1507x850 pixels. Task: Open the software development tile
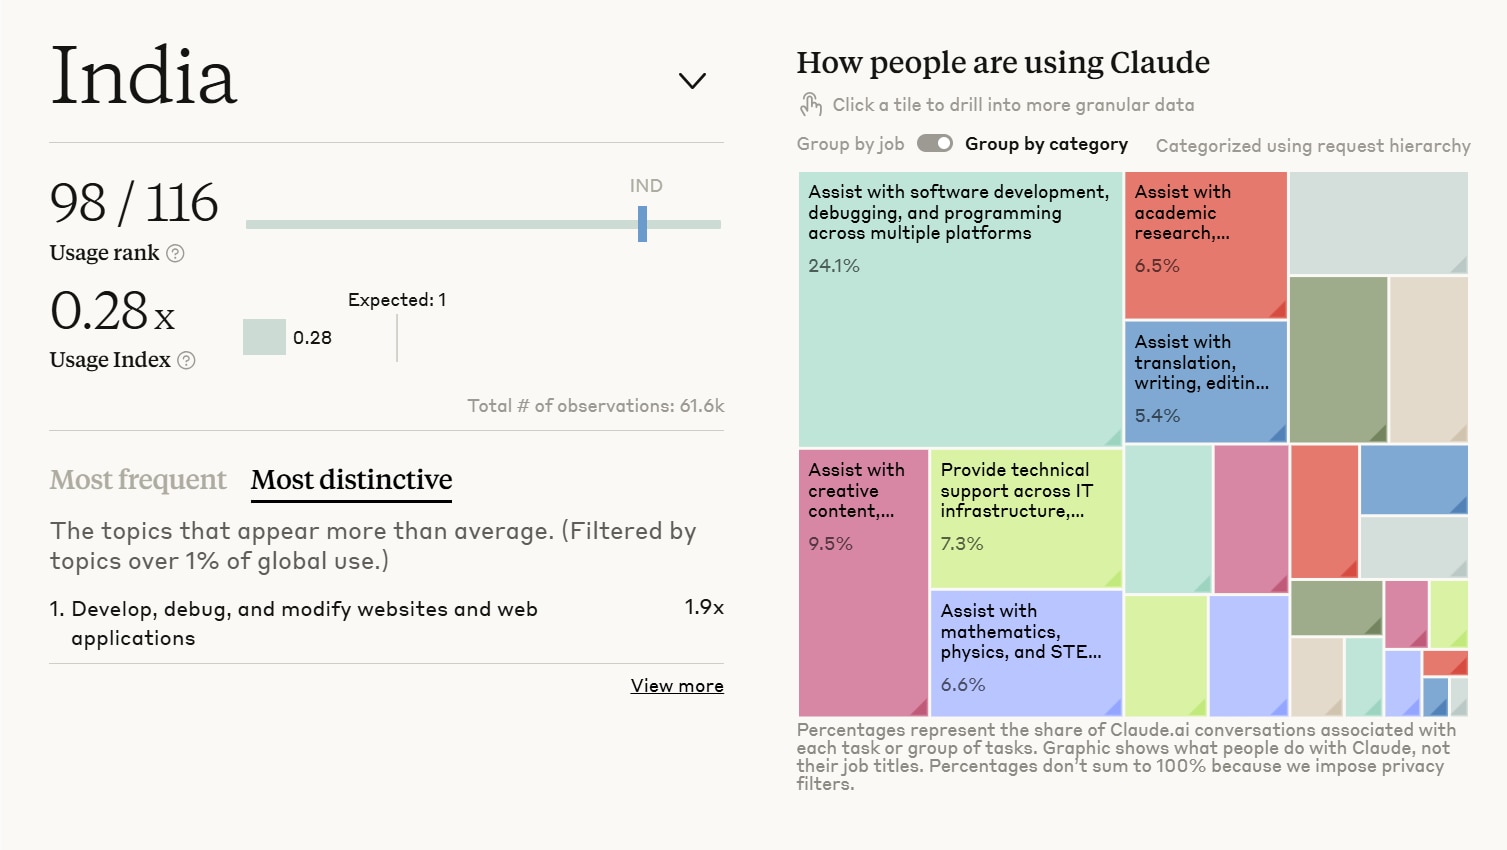960,310
